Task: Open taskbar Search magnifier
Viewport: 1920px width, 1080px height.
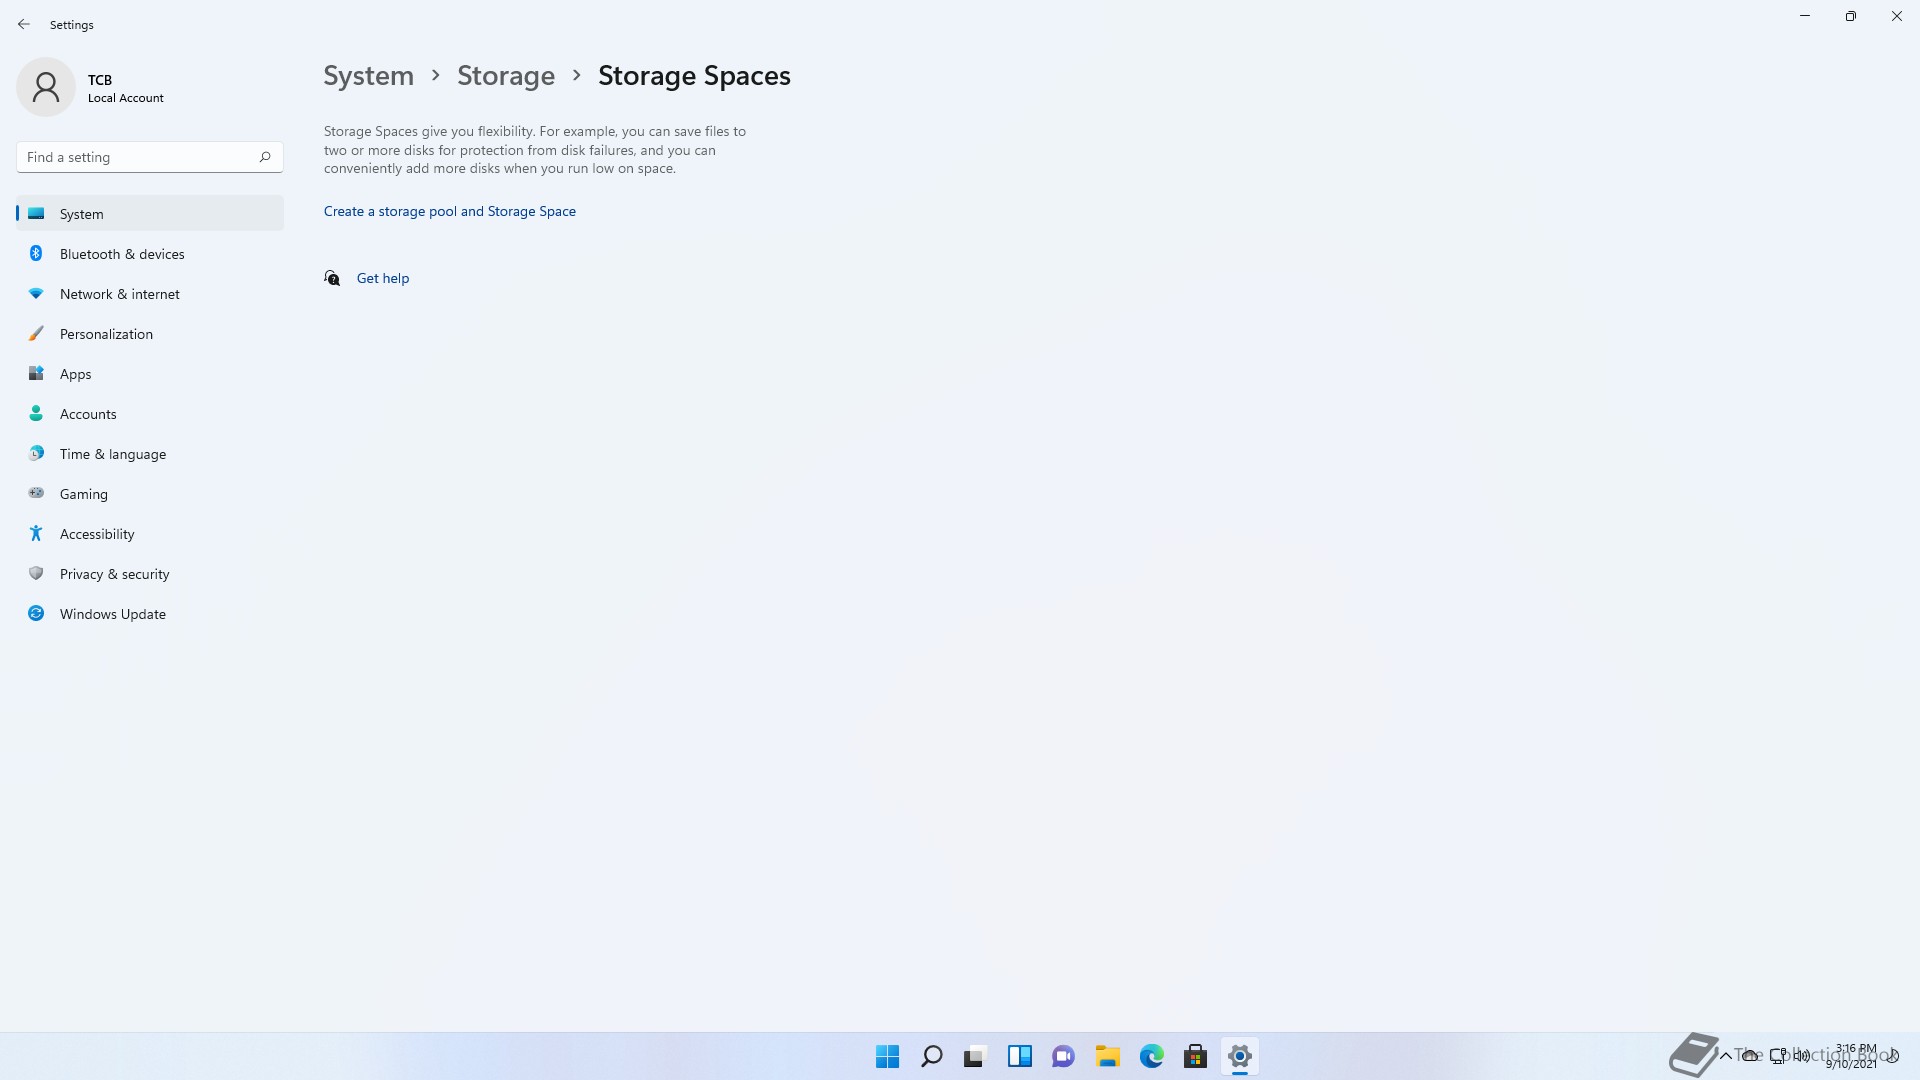Action: point(931,1057)
